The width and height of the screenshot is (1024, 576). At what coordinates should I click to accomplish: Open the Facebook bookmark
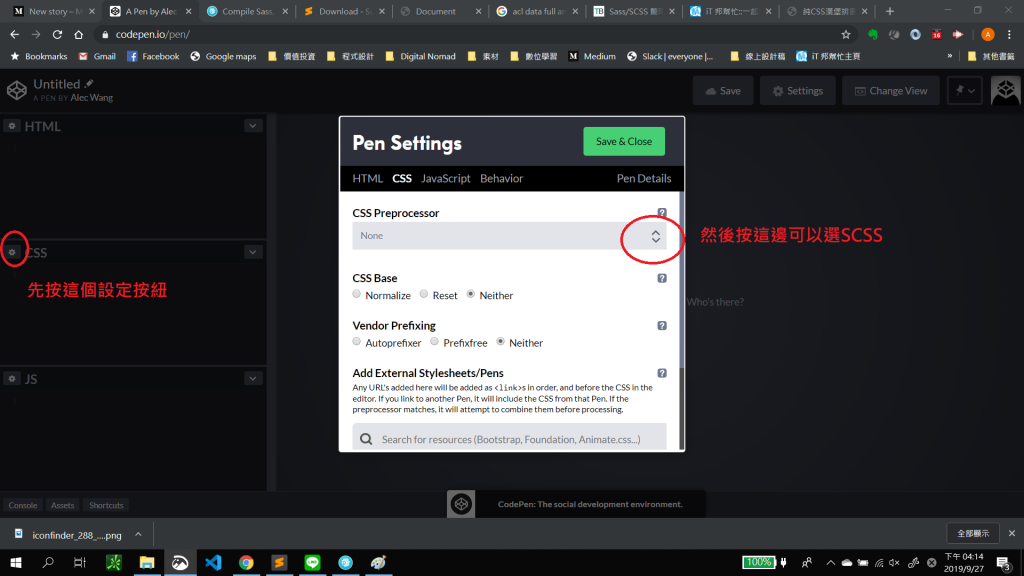pos(153,56)
